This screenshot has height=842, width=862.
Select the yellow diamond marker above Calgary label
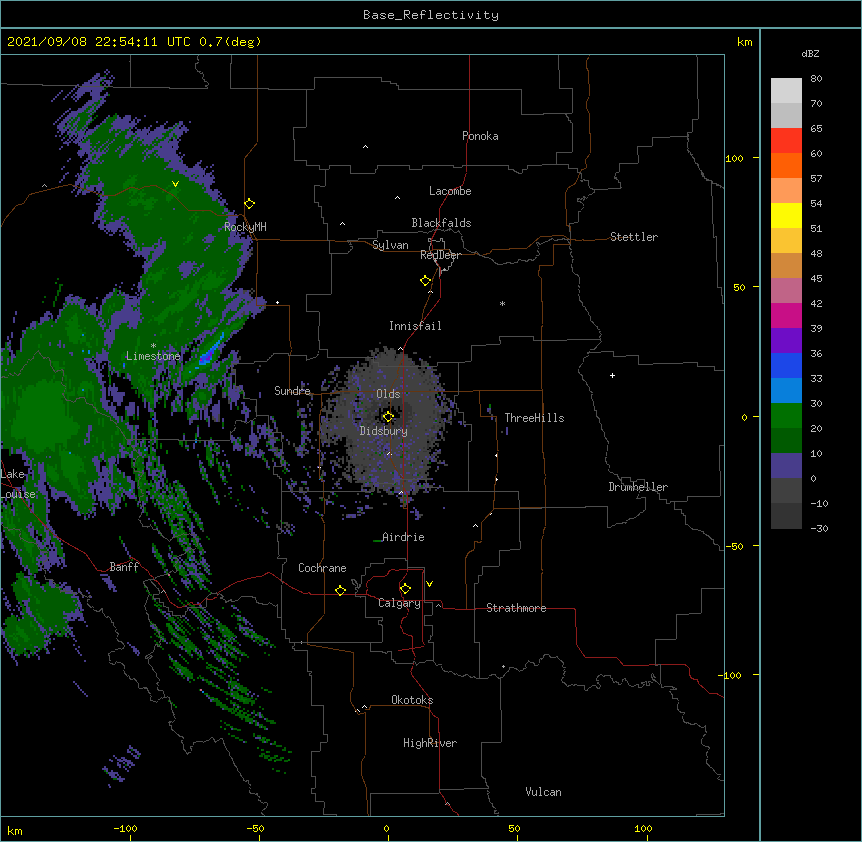coord(405,589)
